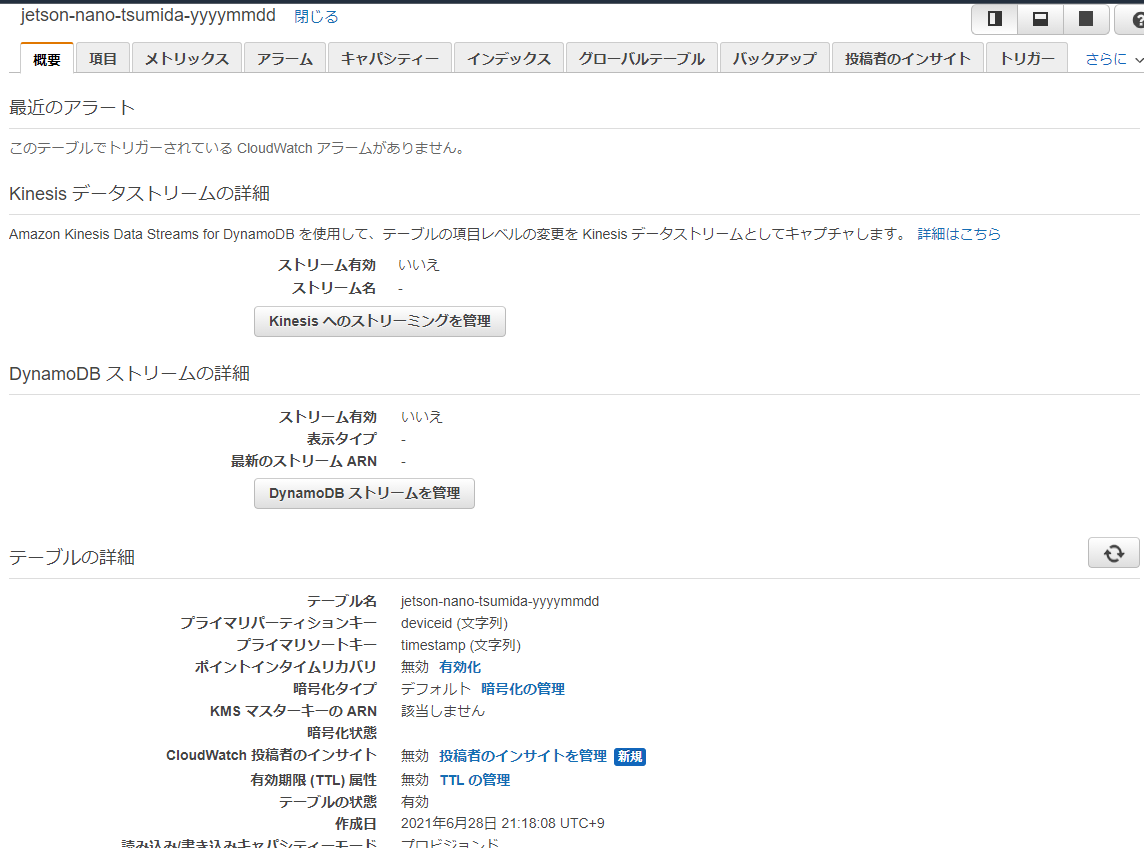The width and height of the screenshot is (1144, 848).
Task: Expand the さらに more tabs dropdown
Action: point(1113,59)
